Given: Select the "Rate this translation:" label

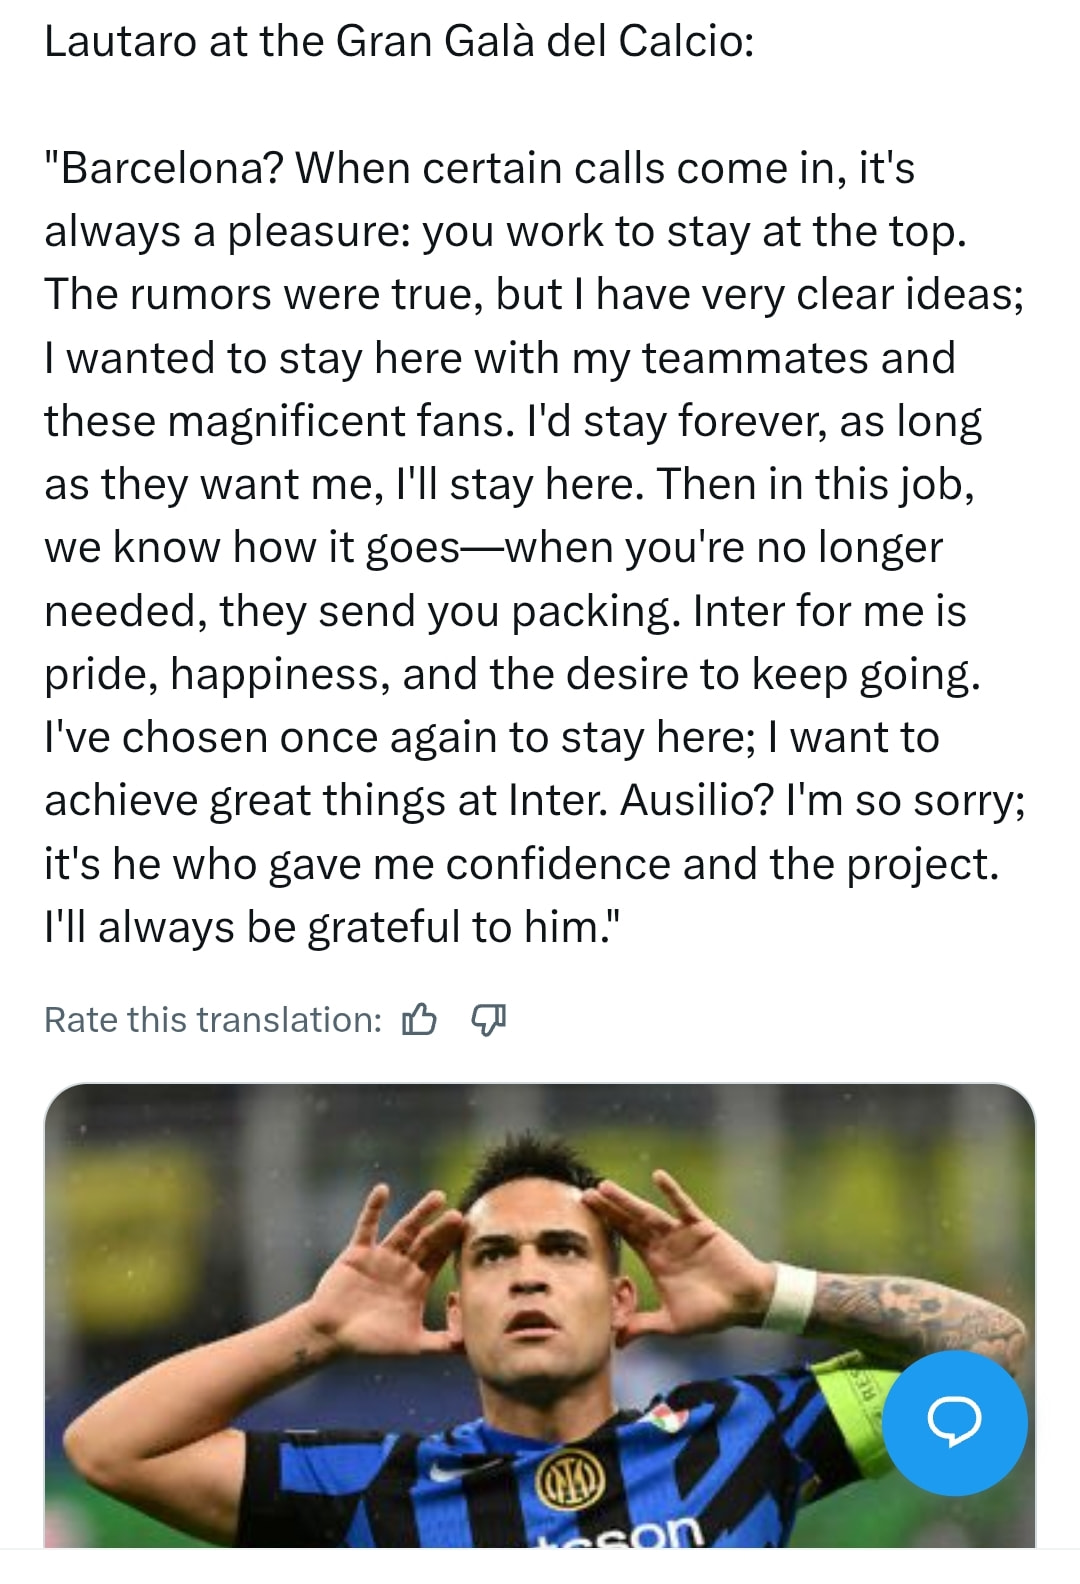Looking at the screenshot, I should pos(213,1020).
